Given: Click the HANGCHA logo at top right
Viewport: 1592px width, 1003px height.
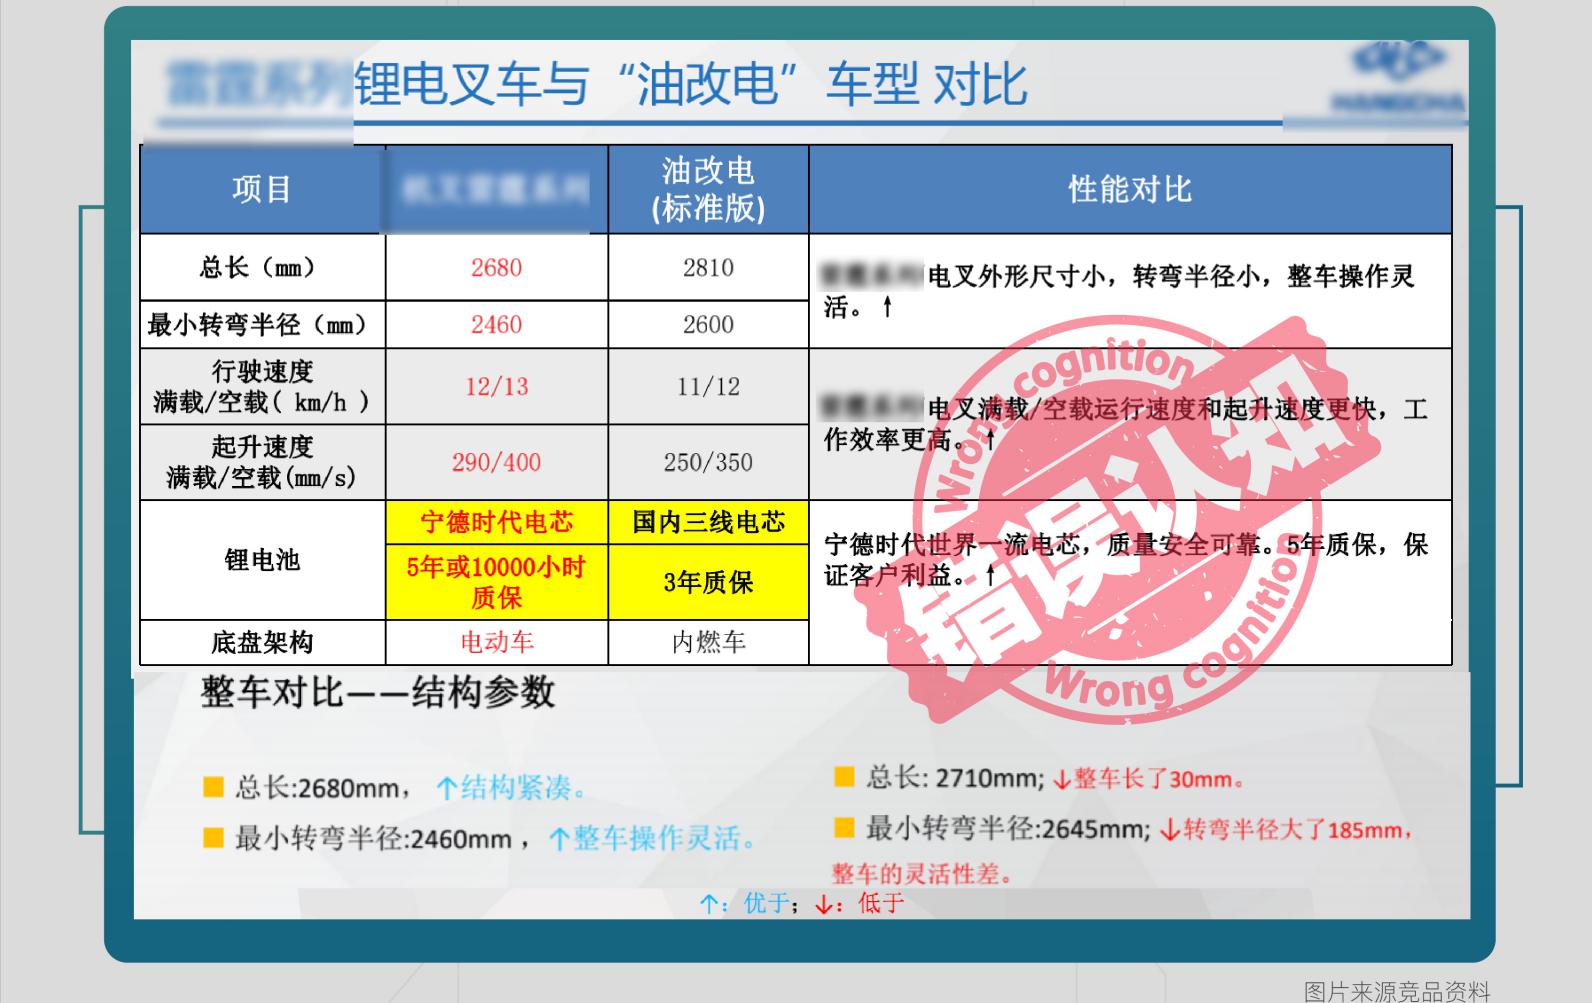Looking at the screenshot, I should click(1398, 78).
